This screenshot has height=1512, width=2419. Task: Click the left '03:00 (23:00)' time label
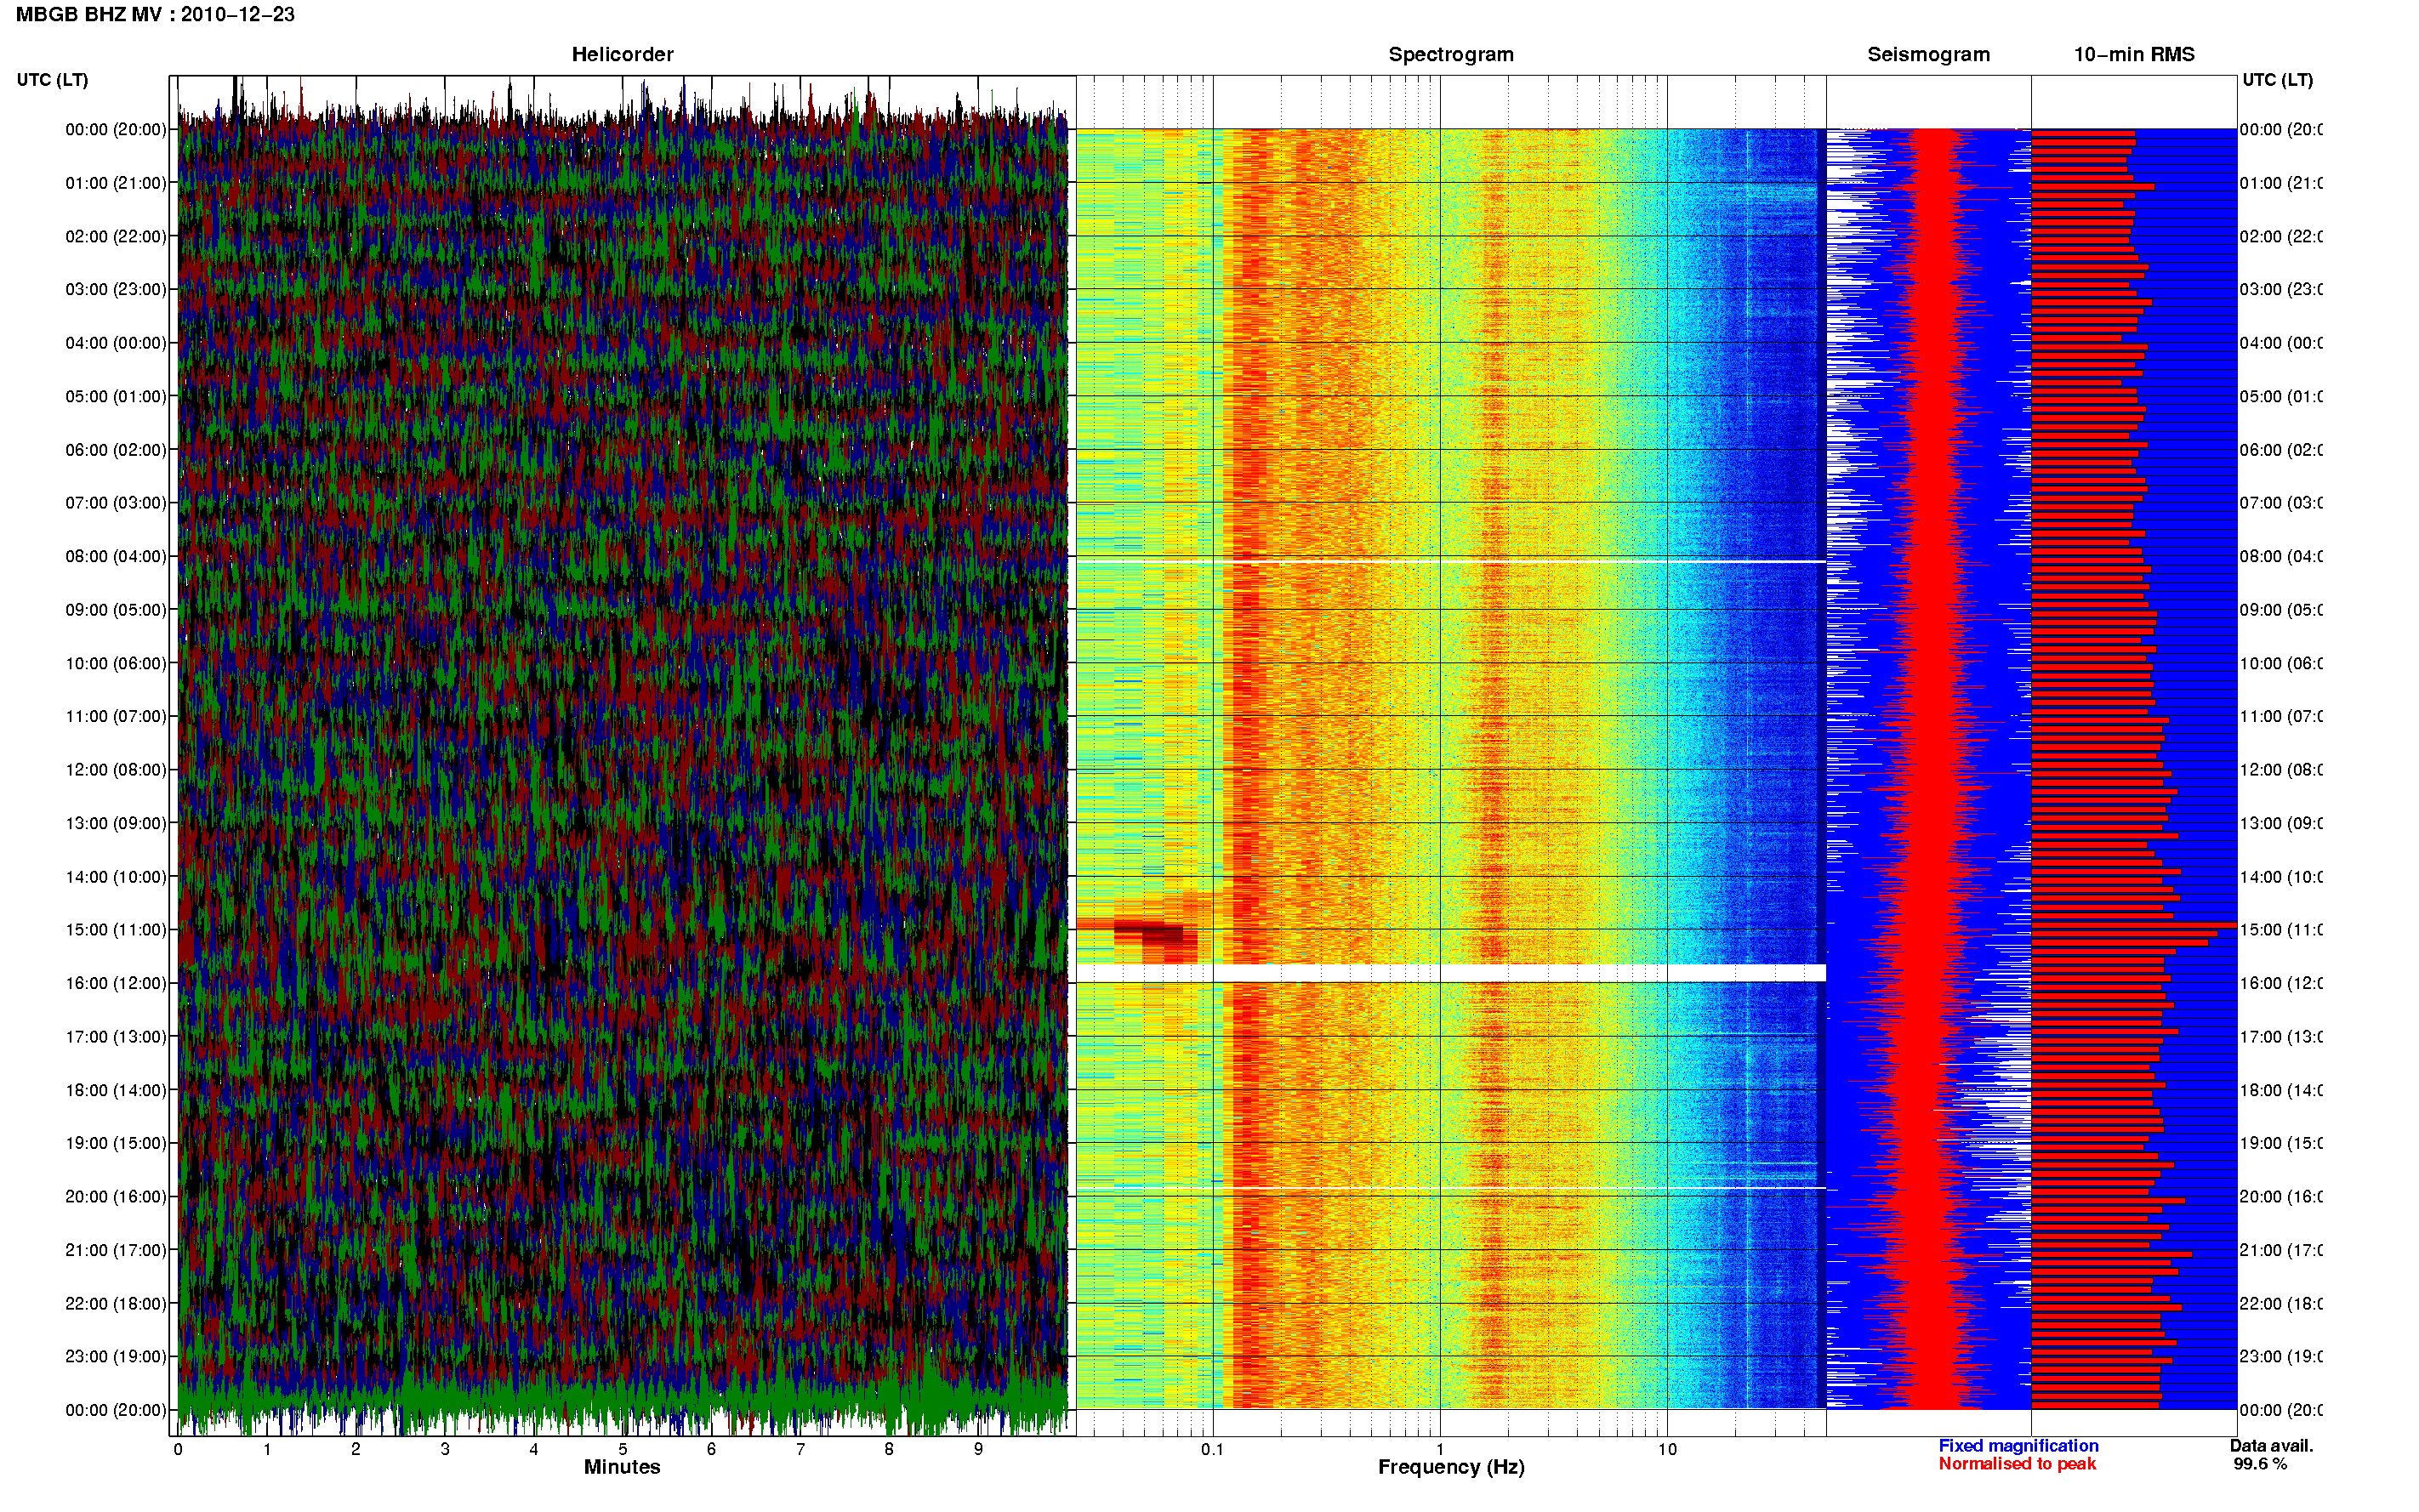click(116, 289)
